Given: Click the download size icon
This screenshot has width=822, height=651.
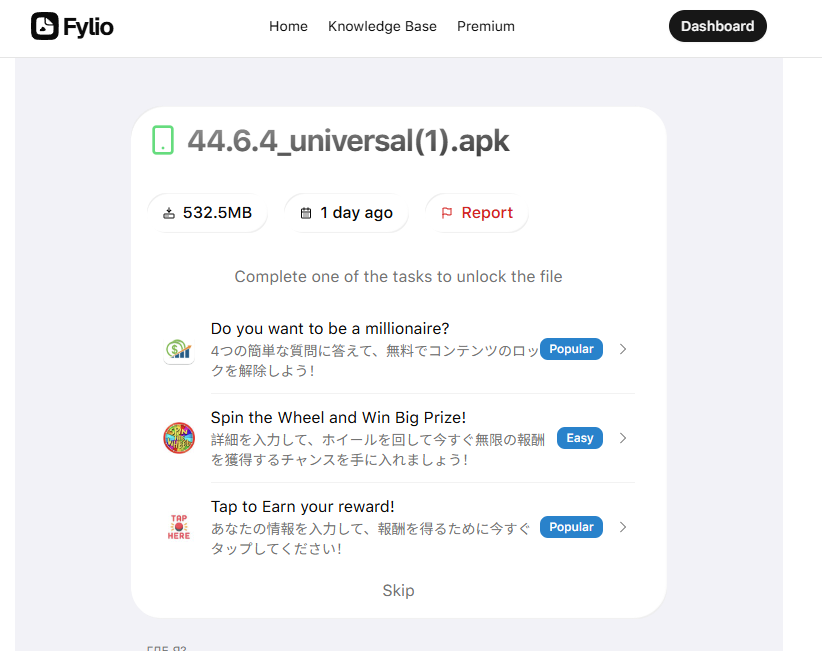Looking at the screenshot, I should [x=169, y=213].
